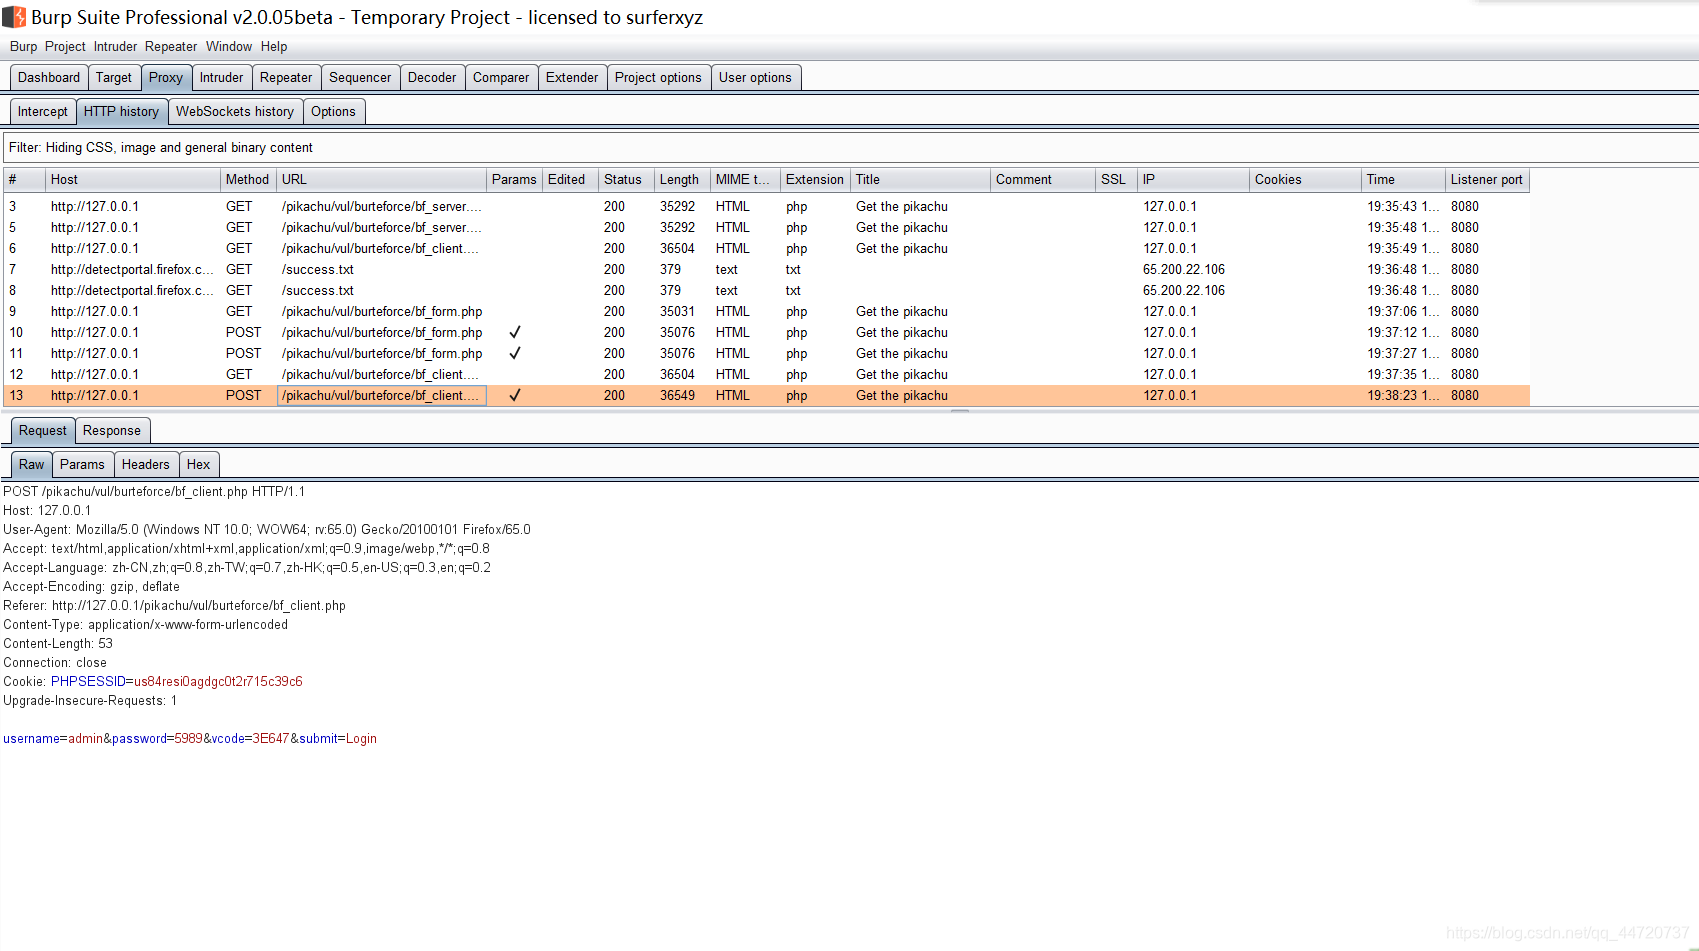Click the Params checkmark in row 11

[x=514, y=353]
